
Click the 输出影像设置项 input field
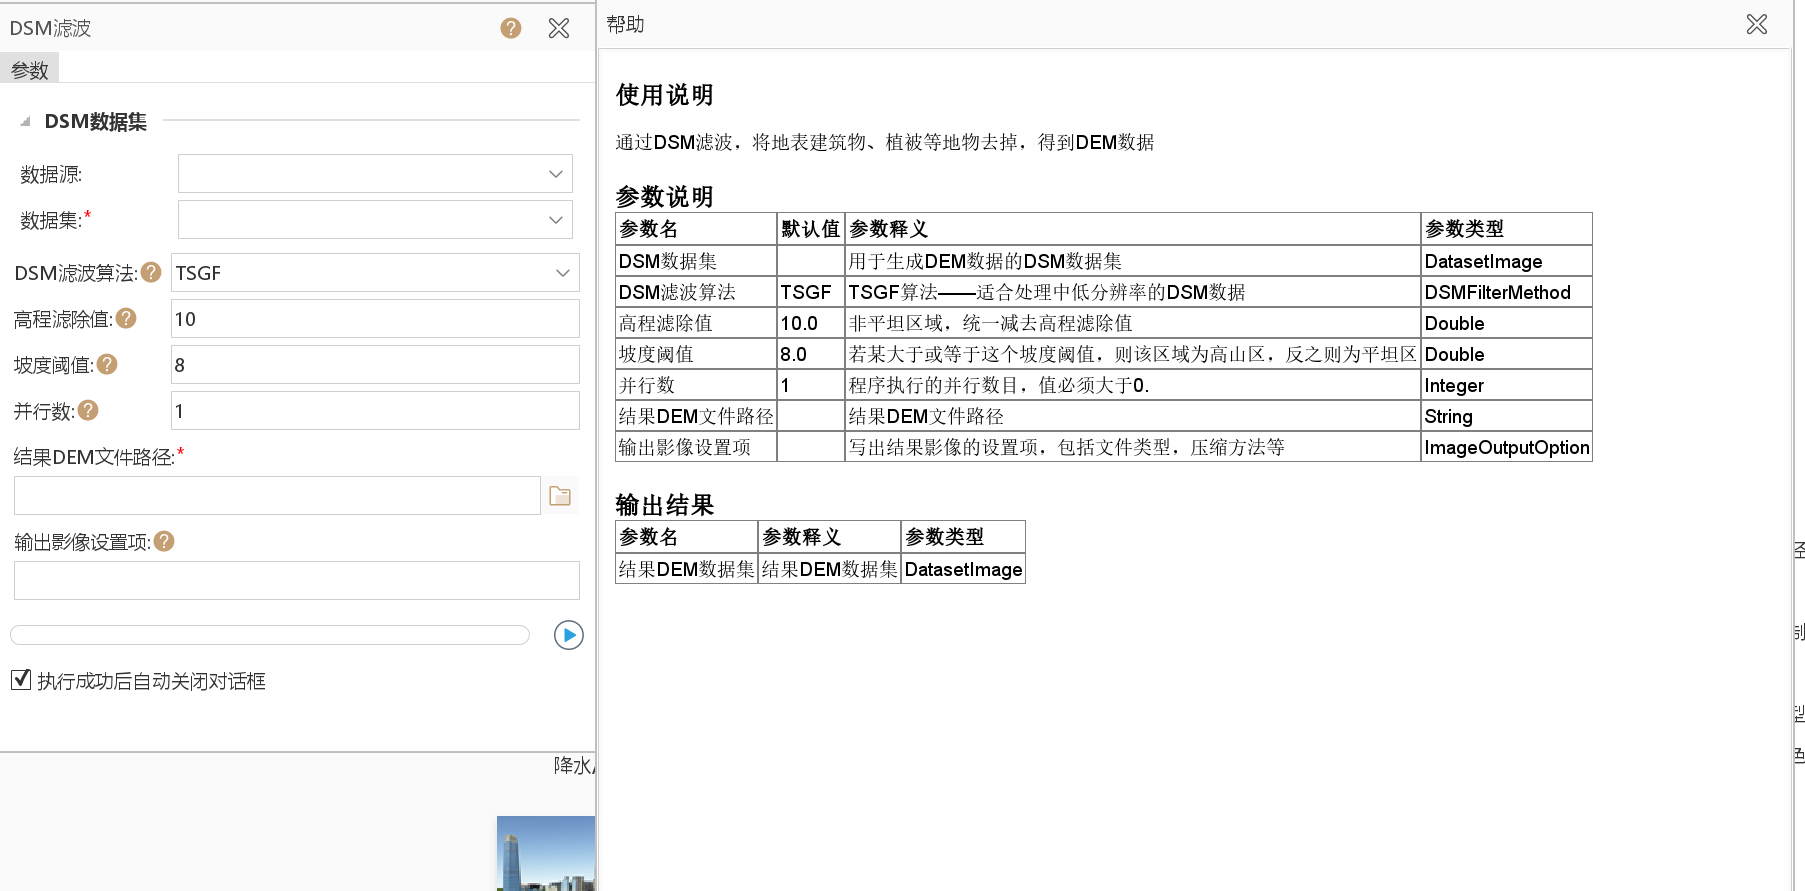click(297, 580)
